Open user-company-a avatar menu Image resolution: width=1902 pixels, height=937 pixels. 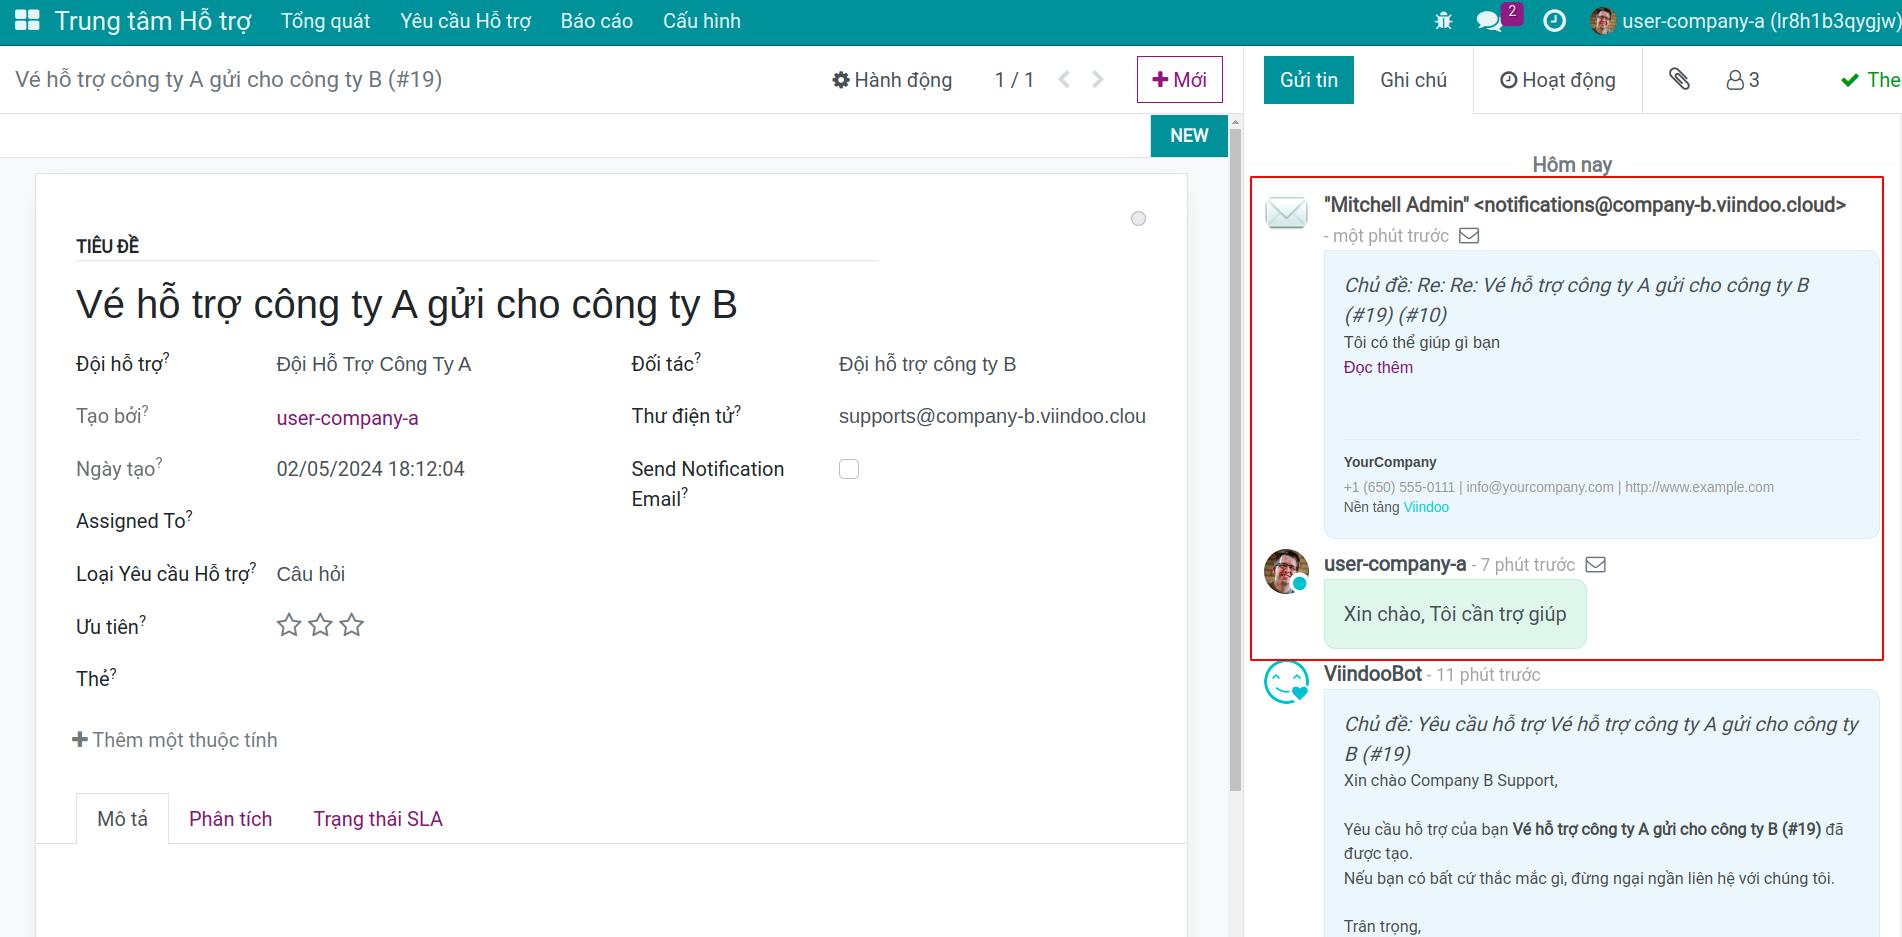pyautogui.click(x=1743, y=21)
